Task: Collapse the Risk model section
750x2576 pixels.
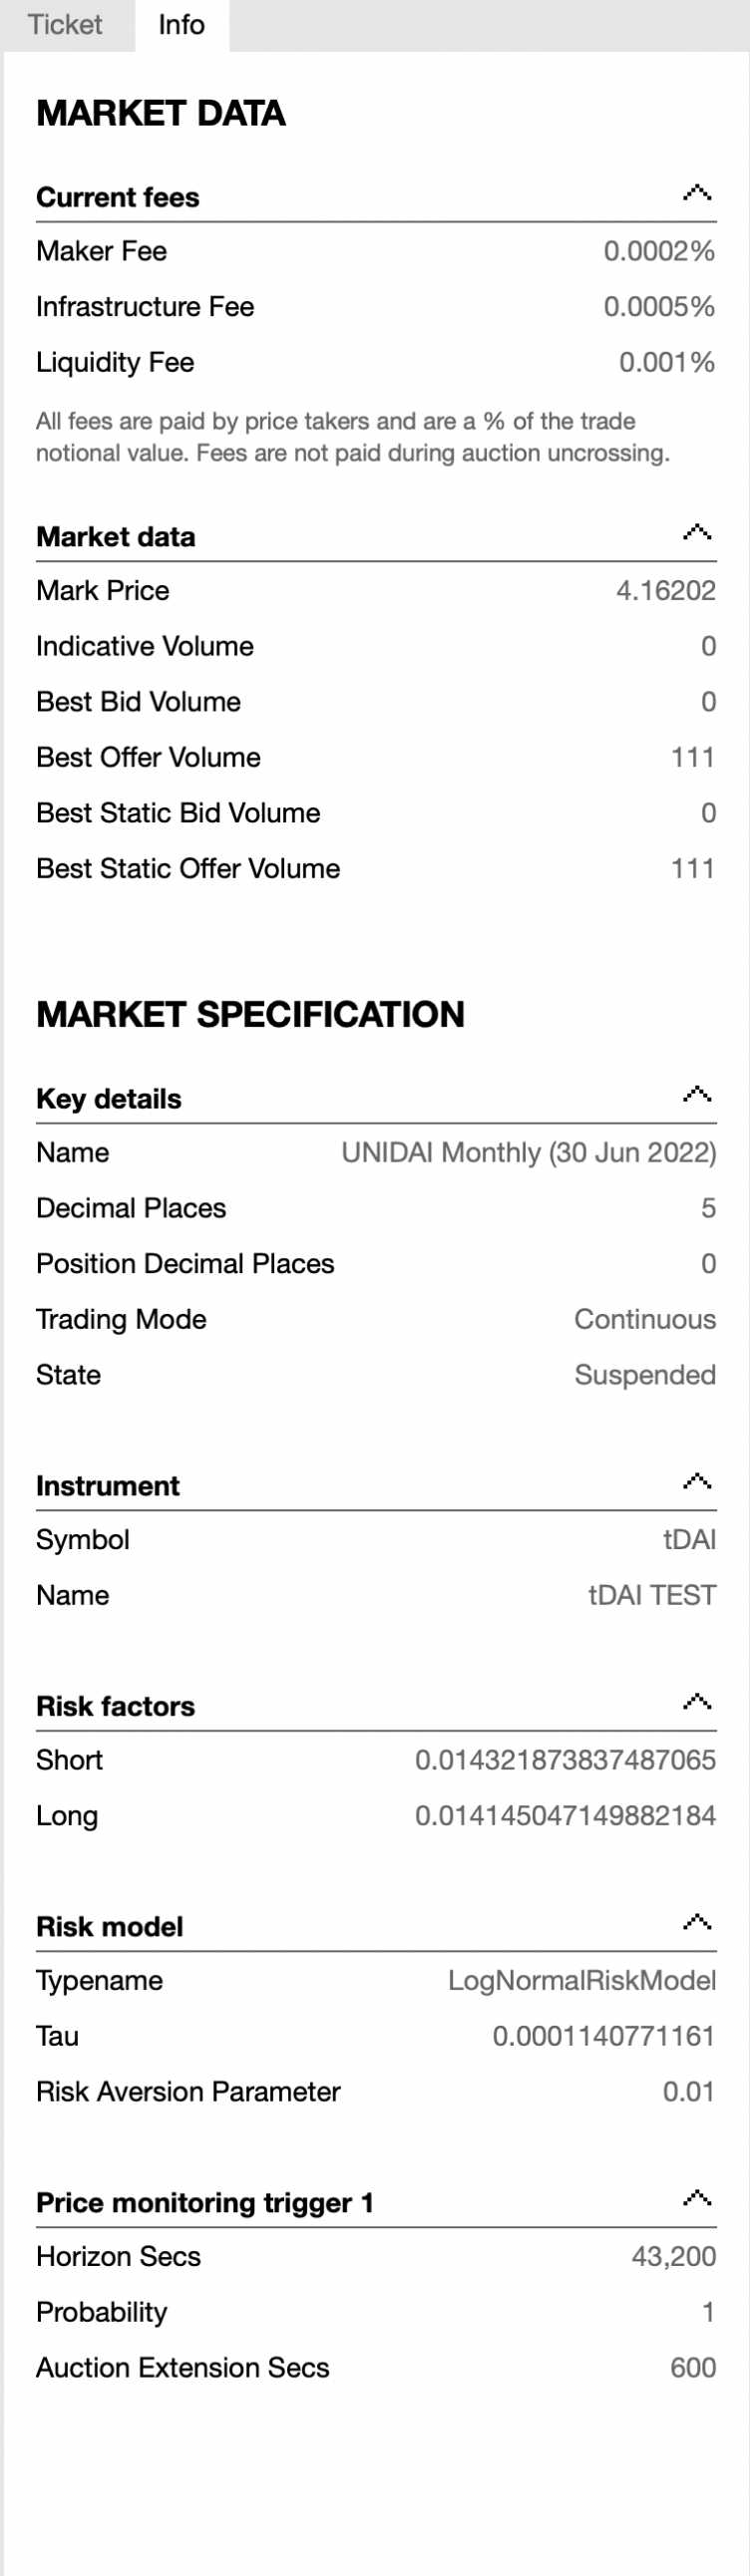Action: [x=697, y=1923]
